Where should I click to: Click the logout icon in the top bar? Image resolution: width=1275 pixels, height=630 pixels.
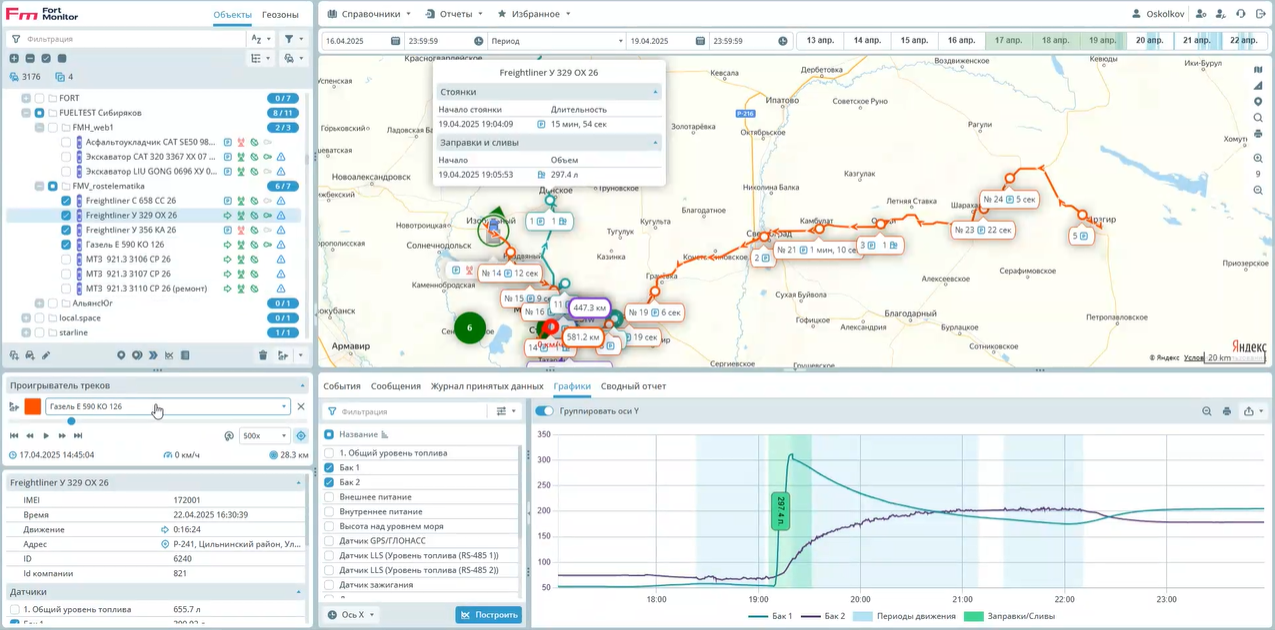(1259, 14)
